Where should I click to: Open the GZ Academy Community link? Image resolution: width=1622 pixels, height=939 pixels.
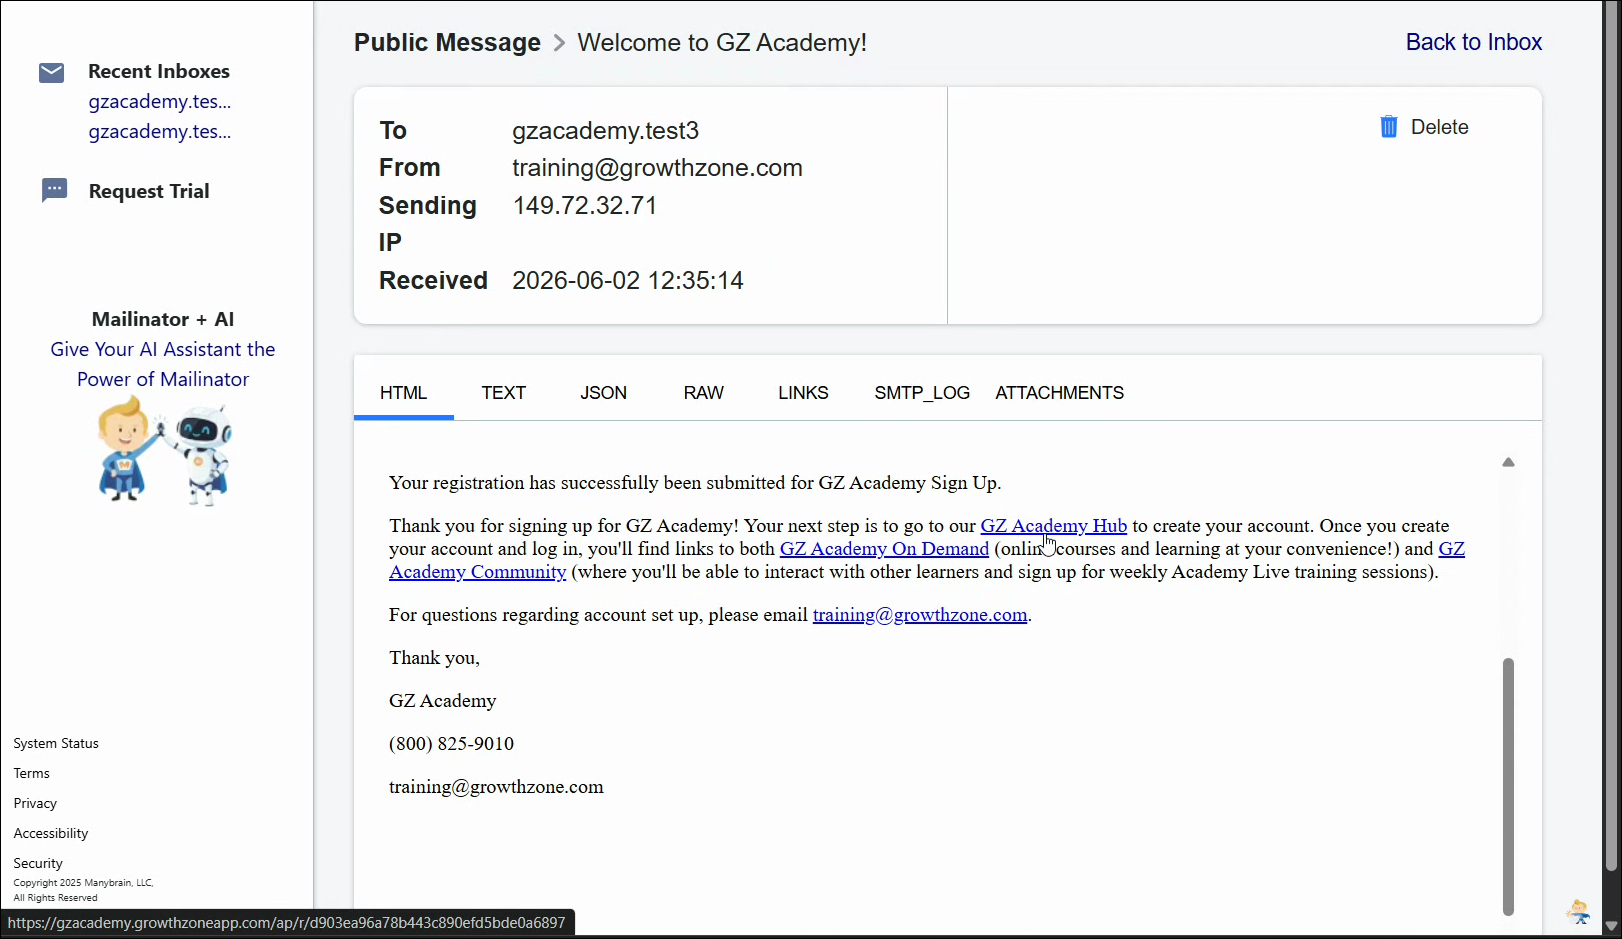pos(477,572)
